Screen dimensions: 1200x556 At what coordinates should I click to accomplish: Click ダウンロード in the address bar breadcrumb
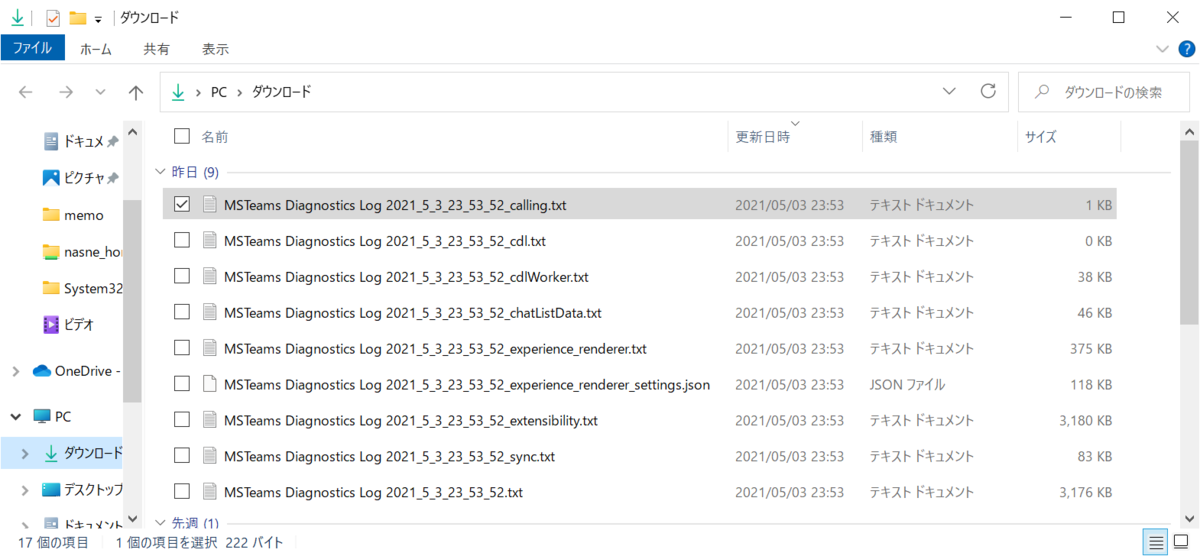281,92
